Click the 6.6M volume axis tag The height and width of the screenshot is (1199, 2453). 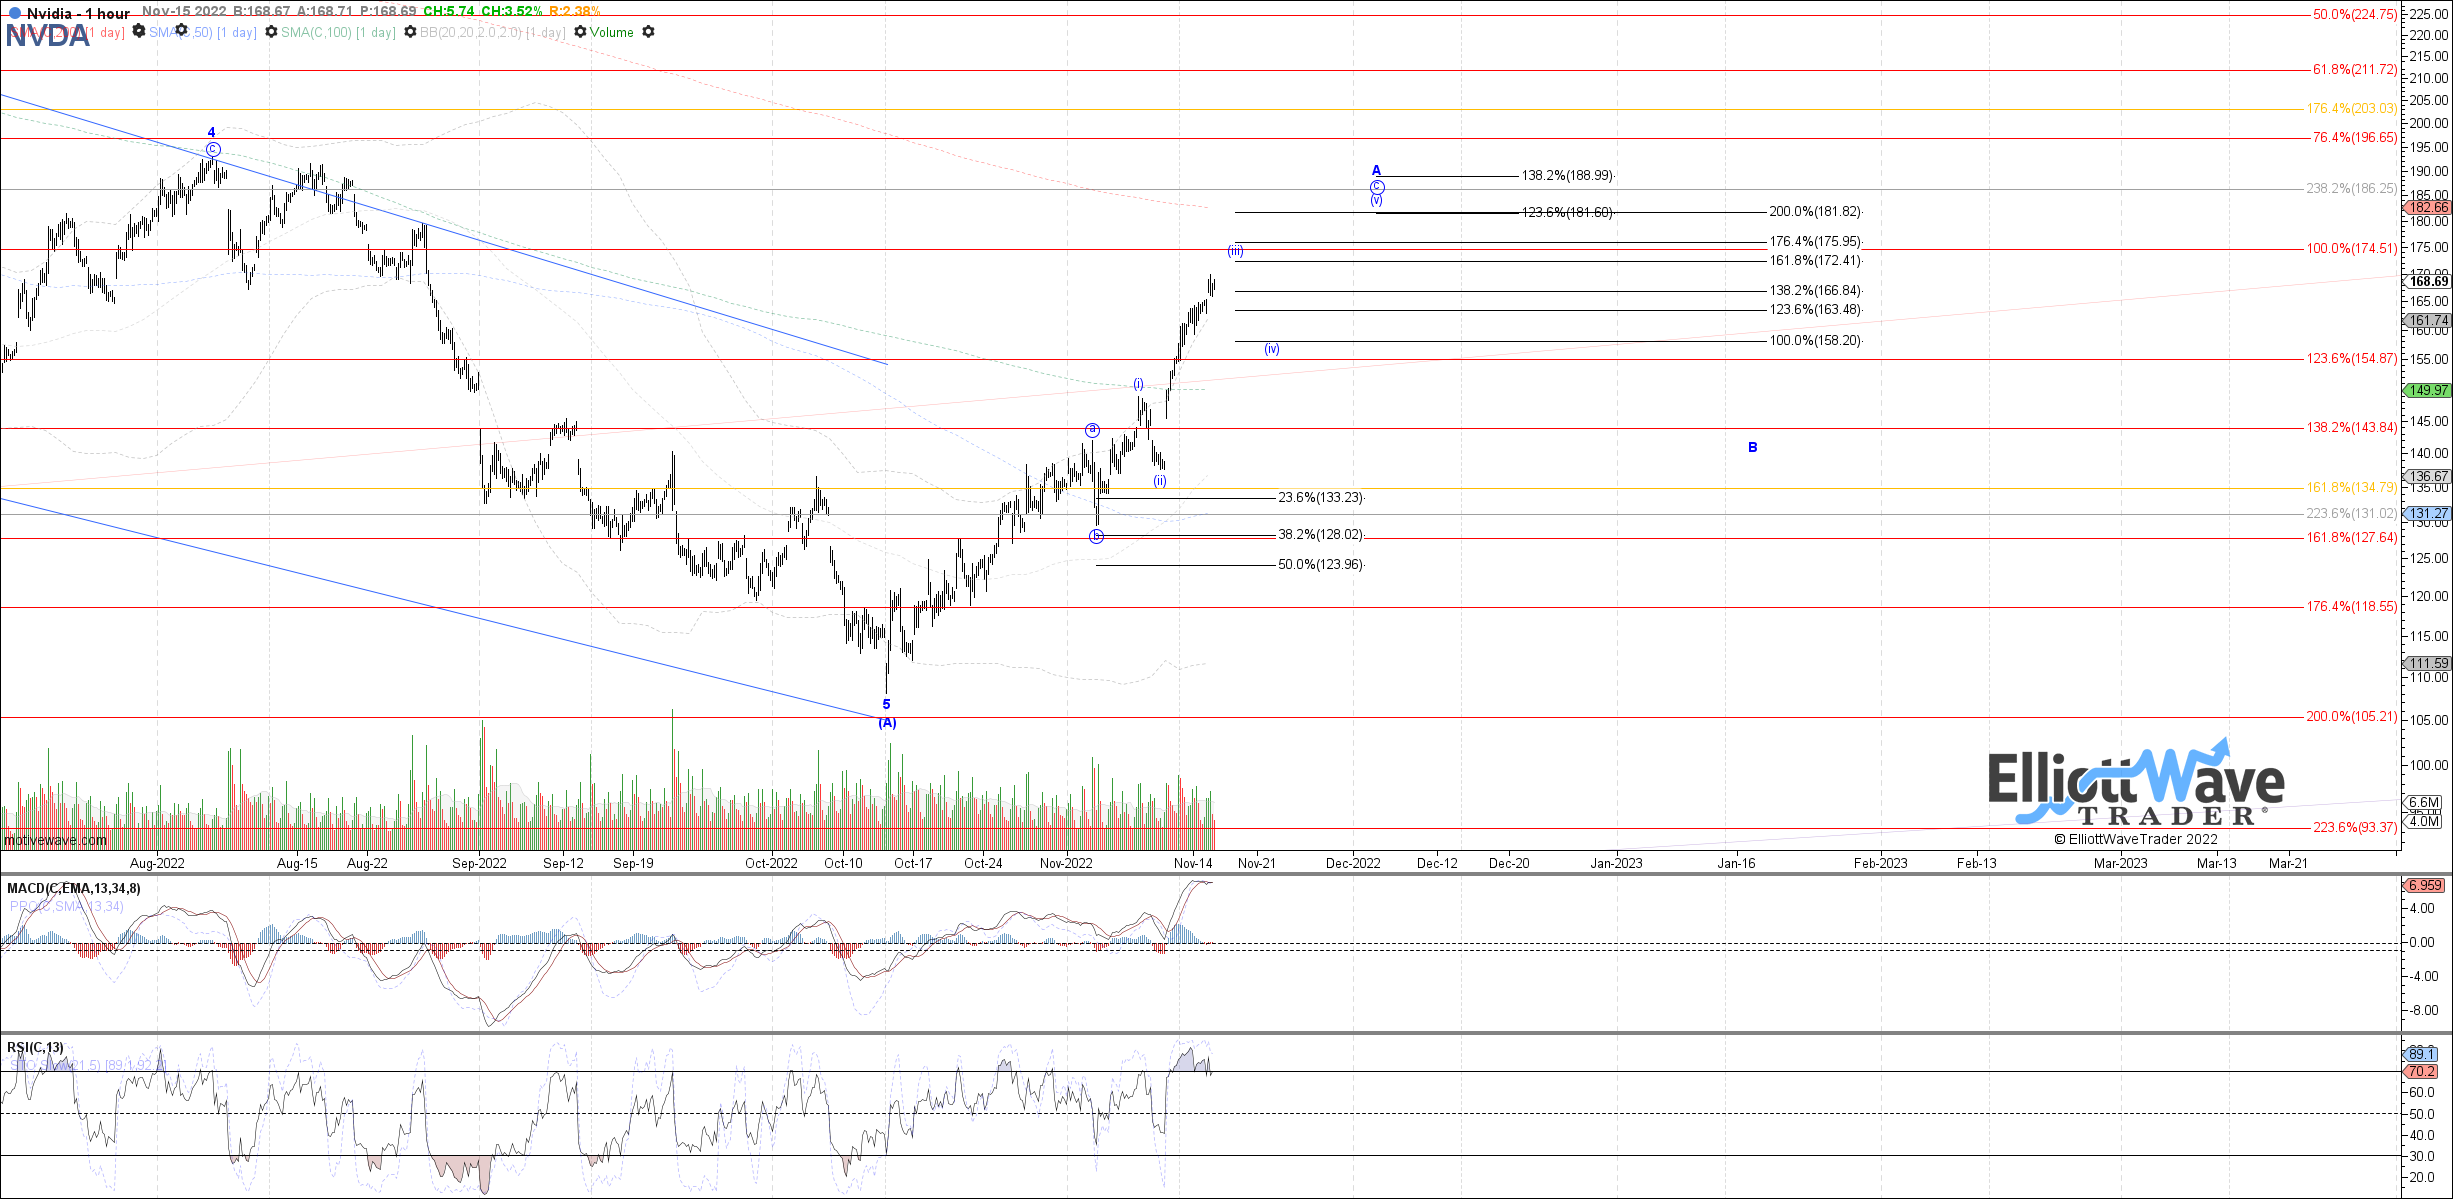[x=2424, y=802]
